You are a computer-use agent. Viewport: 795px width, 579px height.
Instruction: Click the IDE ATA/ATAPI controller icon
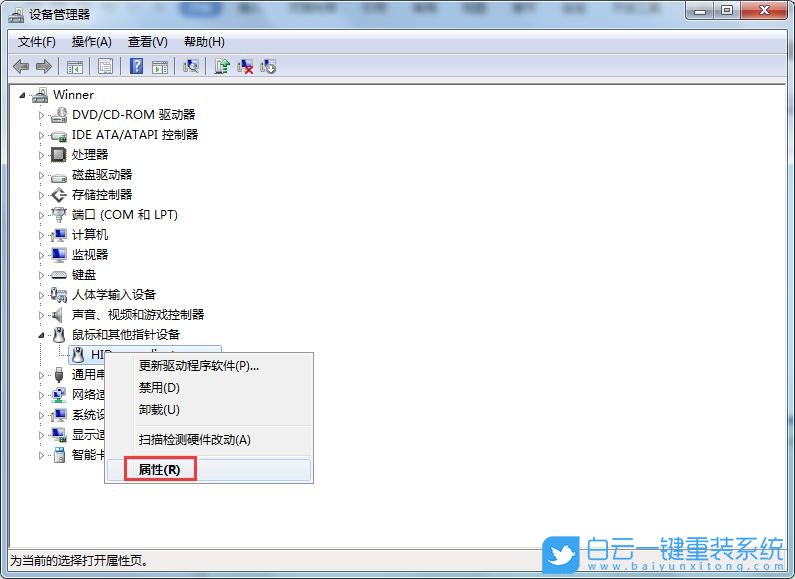coord(59,135)
